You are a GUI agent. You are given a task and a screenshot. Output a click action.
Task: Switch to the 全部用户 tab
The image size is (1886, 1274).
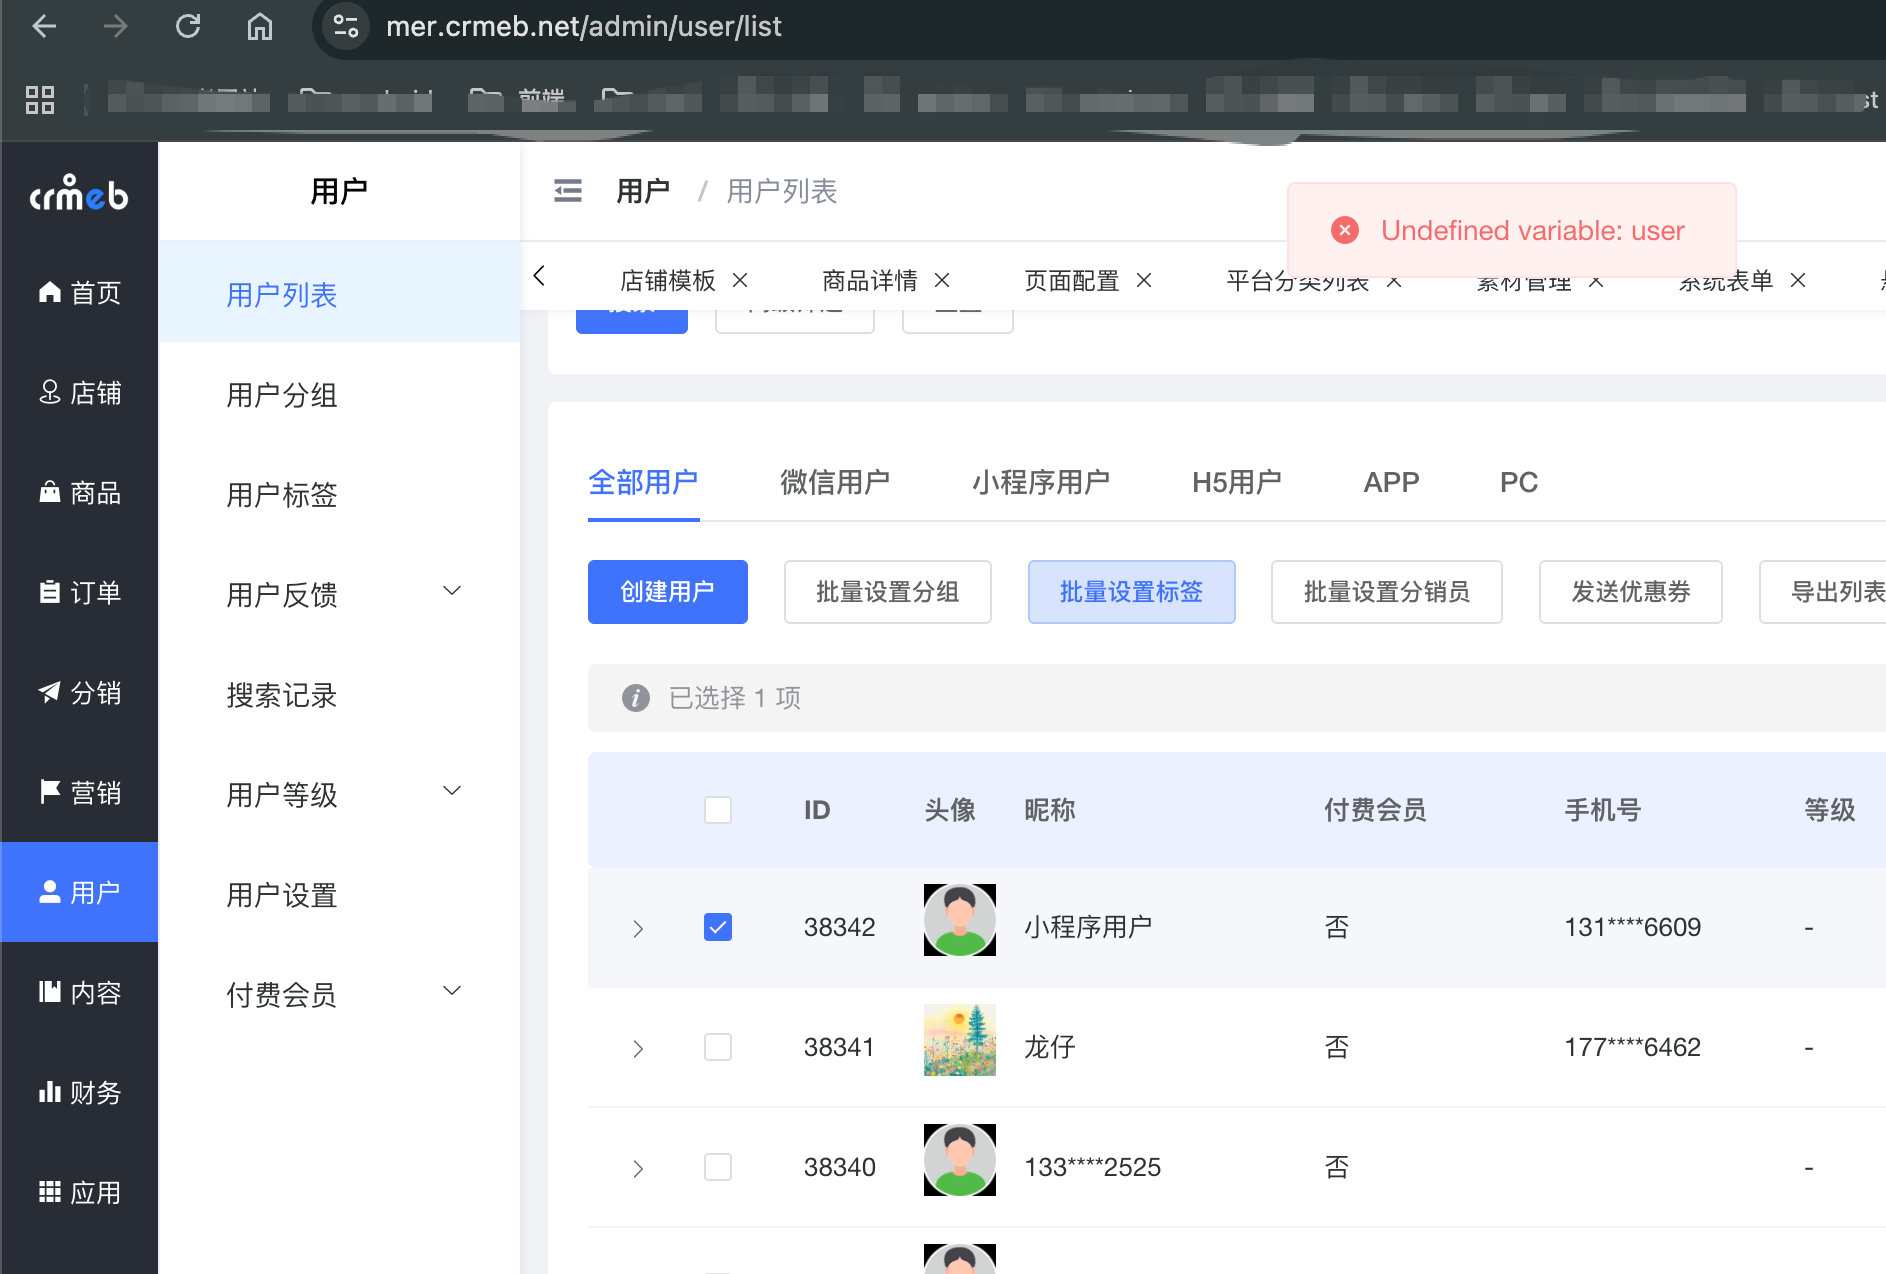click(643, 483)
